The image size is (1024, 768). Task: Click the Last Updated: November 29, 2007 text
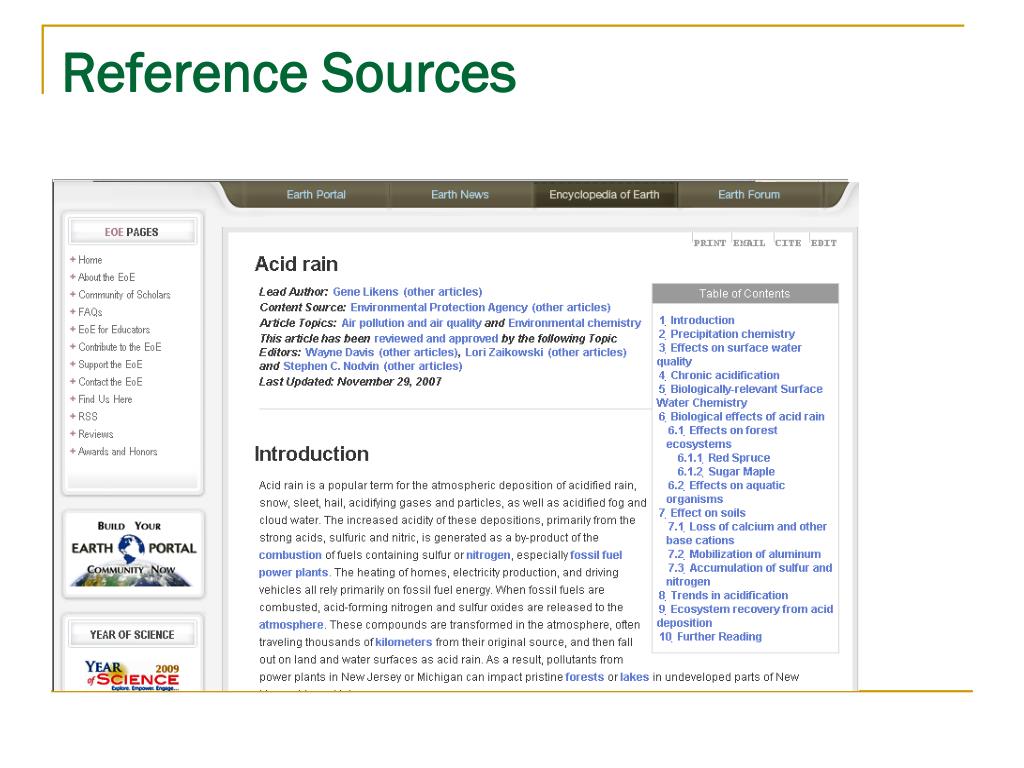coord(350,382)
